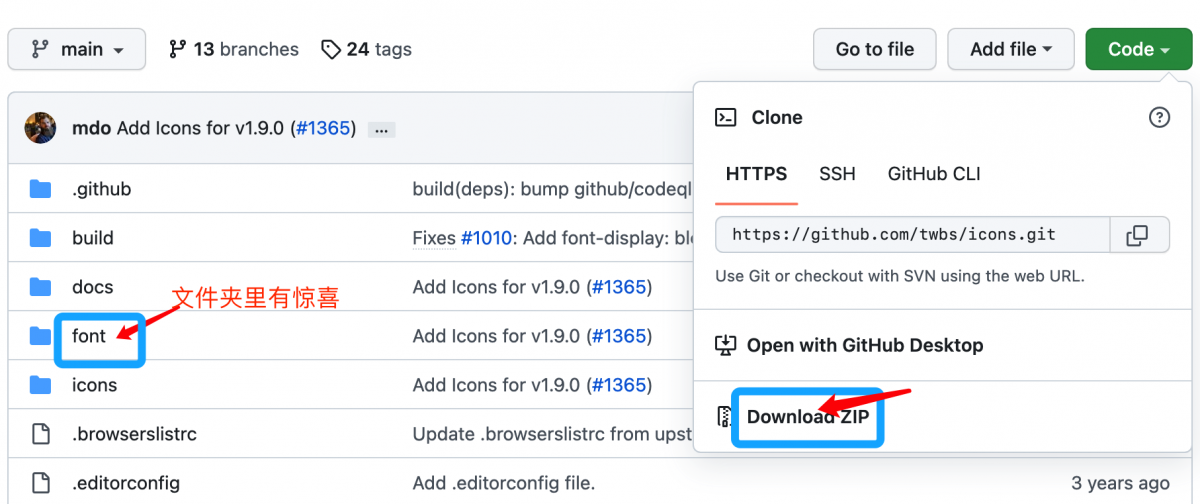Expand the commit message ellipsis
Screen dimensions: 1200x504
click(382, 129)
